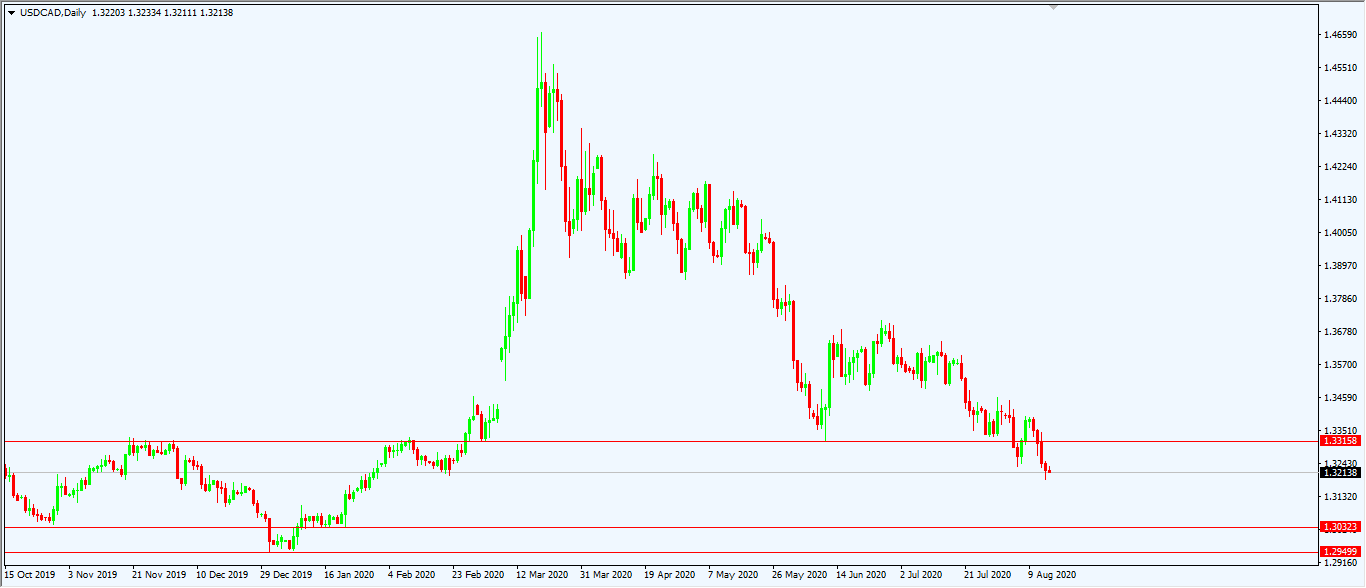1366x588 pixels.
Task: Click the red horizontal line at 1.29499
Action: click(x=660, y=552)
